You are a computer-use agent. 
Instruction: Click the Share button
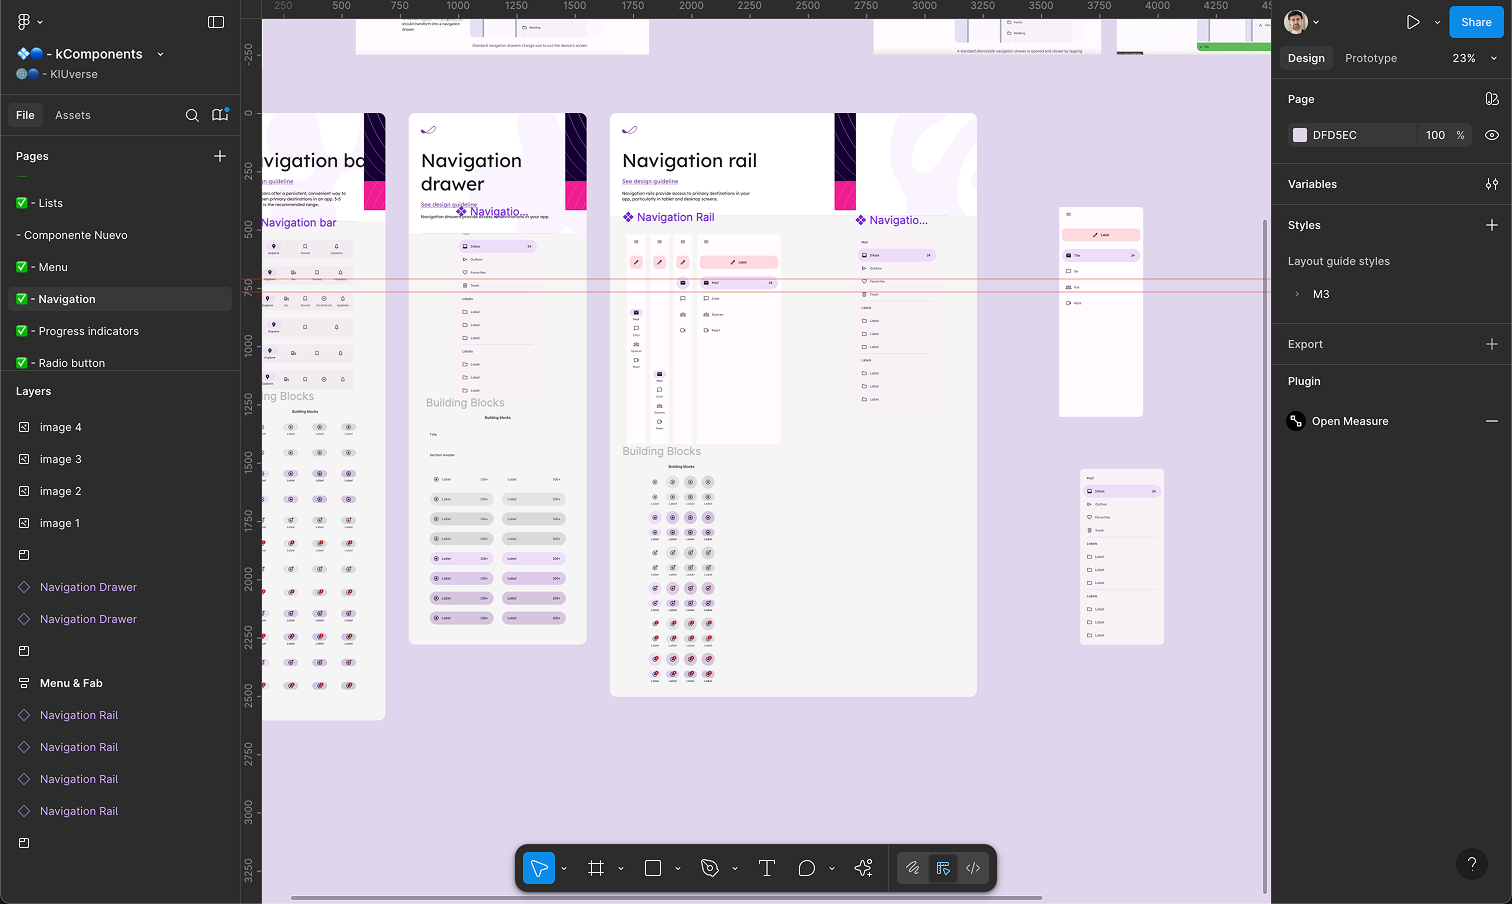(1476, 22)
